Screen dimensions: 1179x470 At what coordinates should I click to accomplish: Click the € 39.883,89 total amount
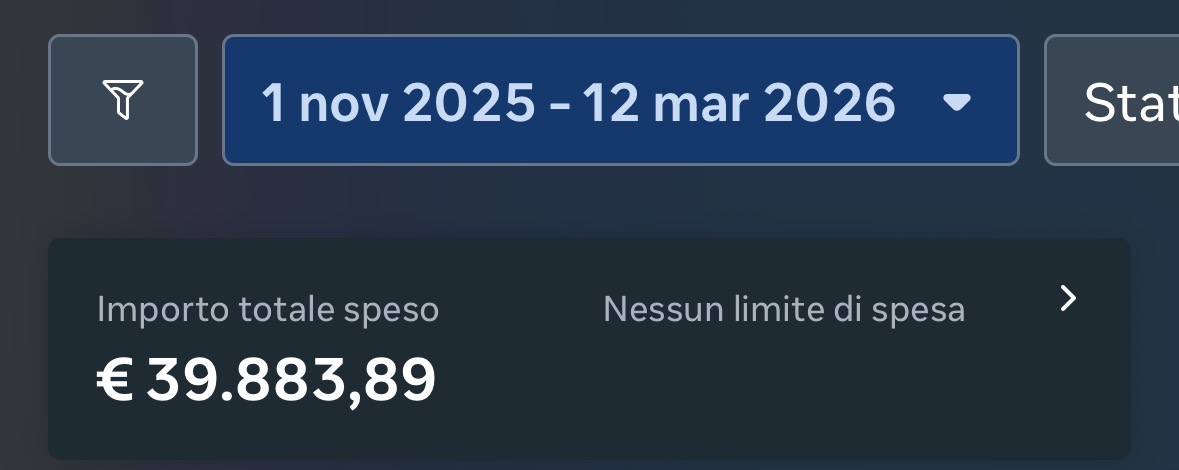point(266,380)
